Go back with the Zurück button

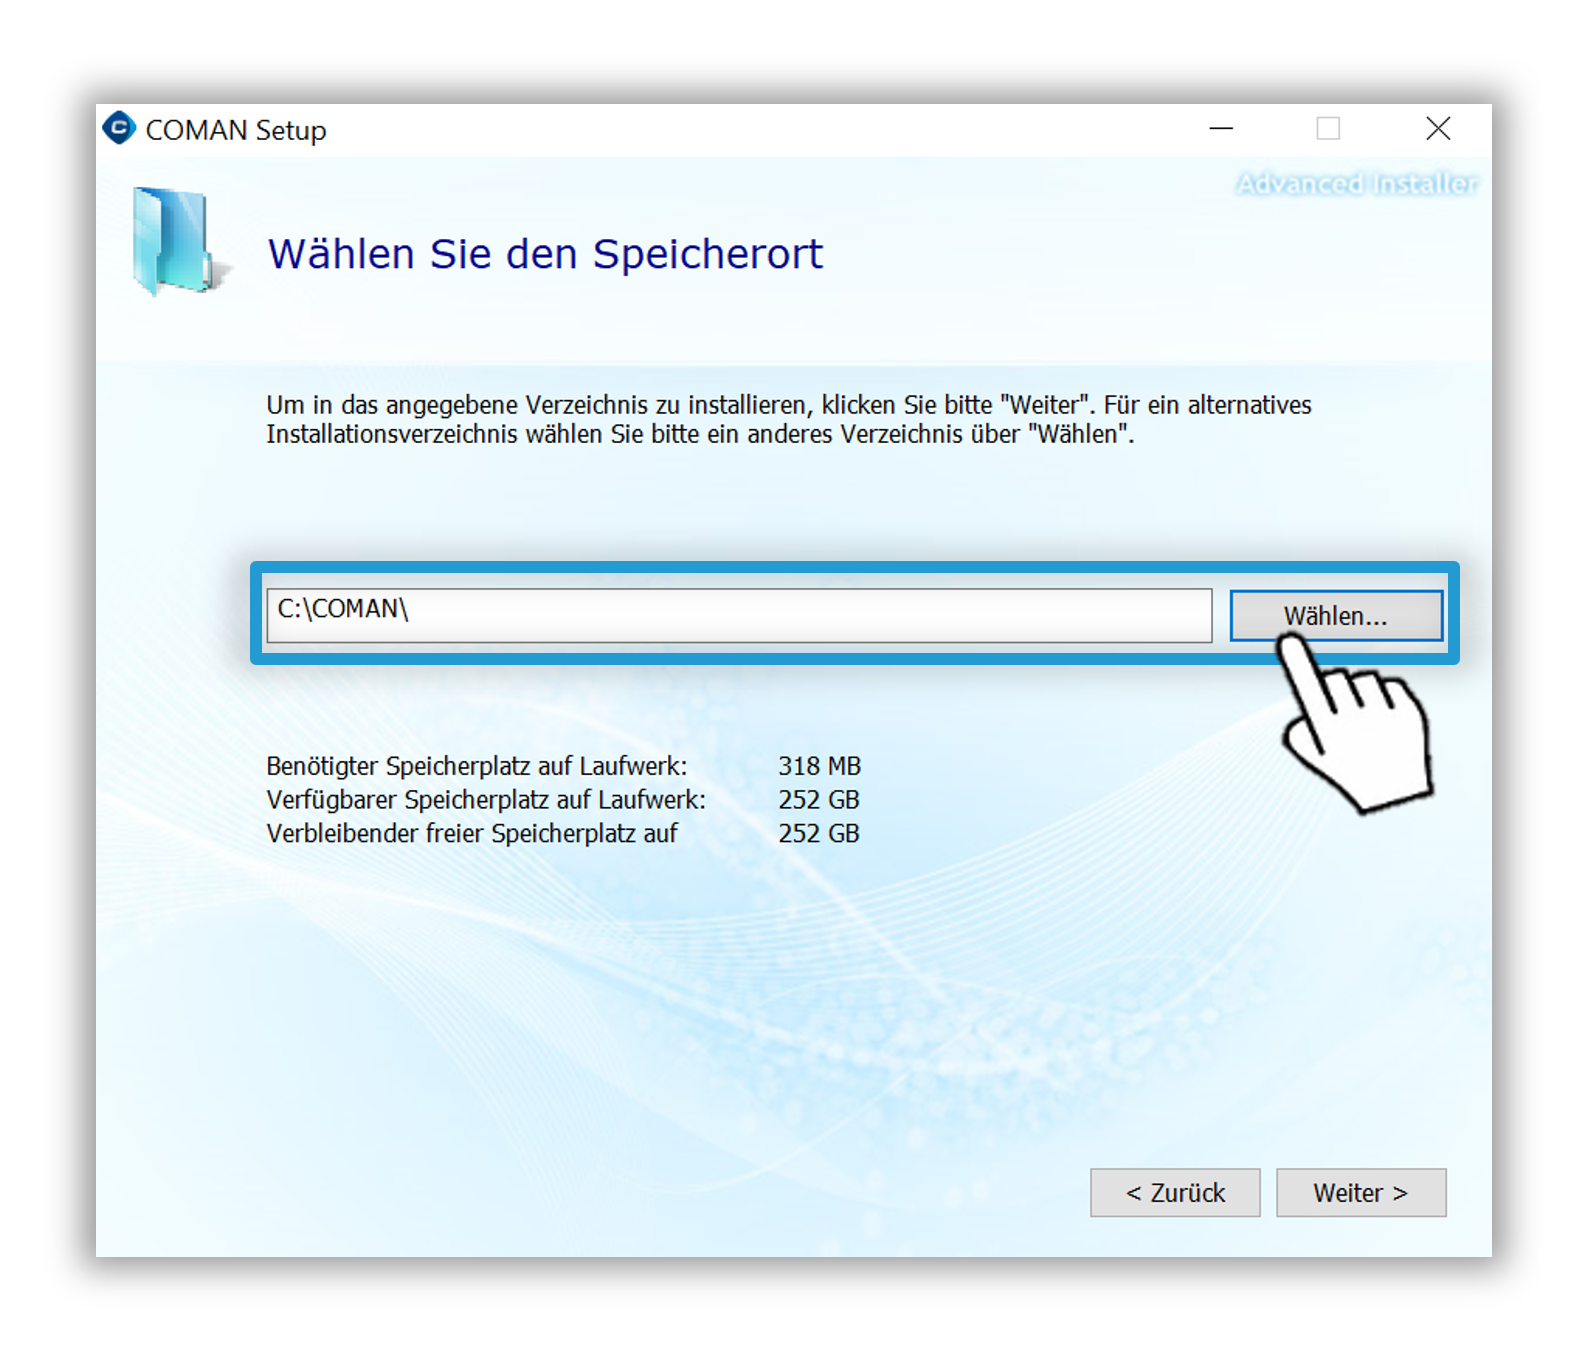[1174, 1192]
